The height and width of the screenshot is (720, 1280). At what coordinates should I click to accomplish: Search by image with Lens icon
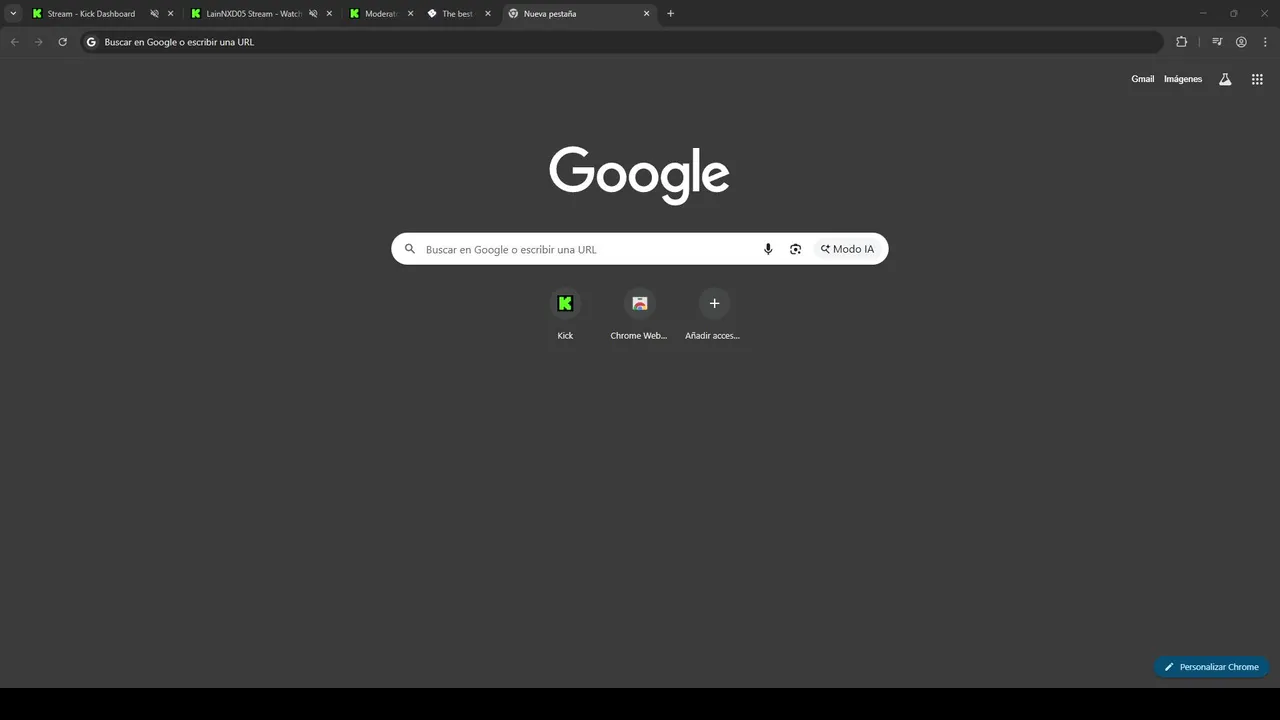pyautogui.click(x=795, y=249)
